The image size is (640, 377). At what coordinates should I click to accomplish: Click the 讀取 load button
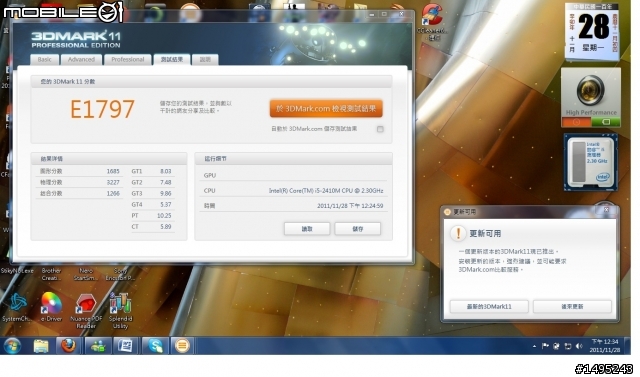click(307, 229)
